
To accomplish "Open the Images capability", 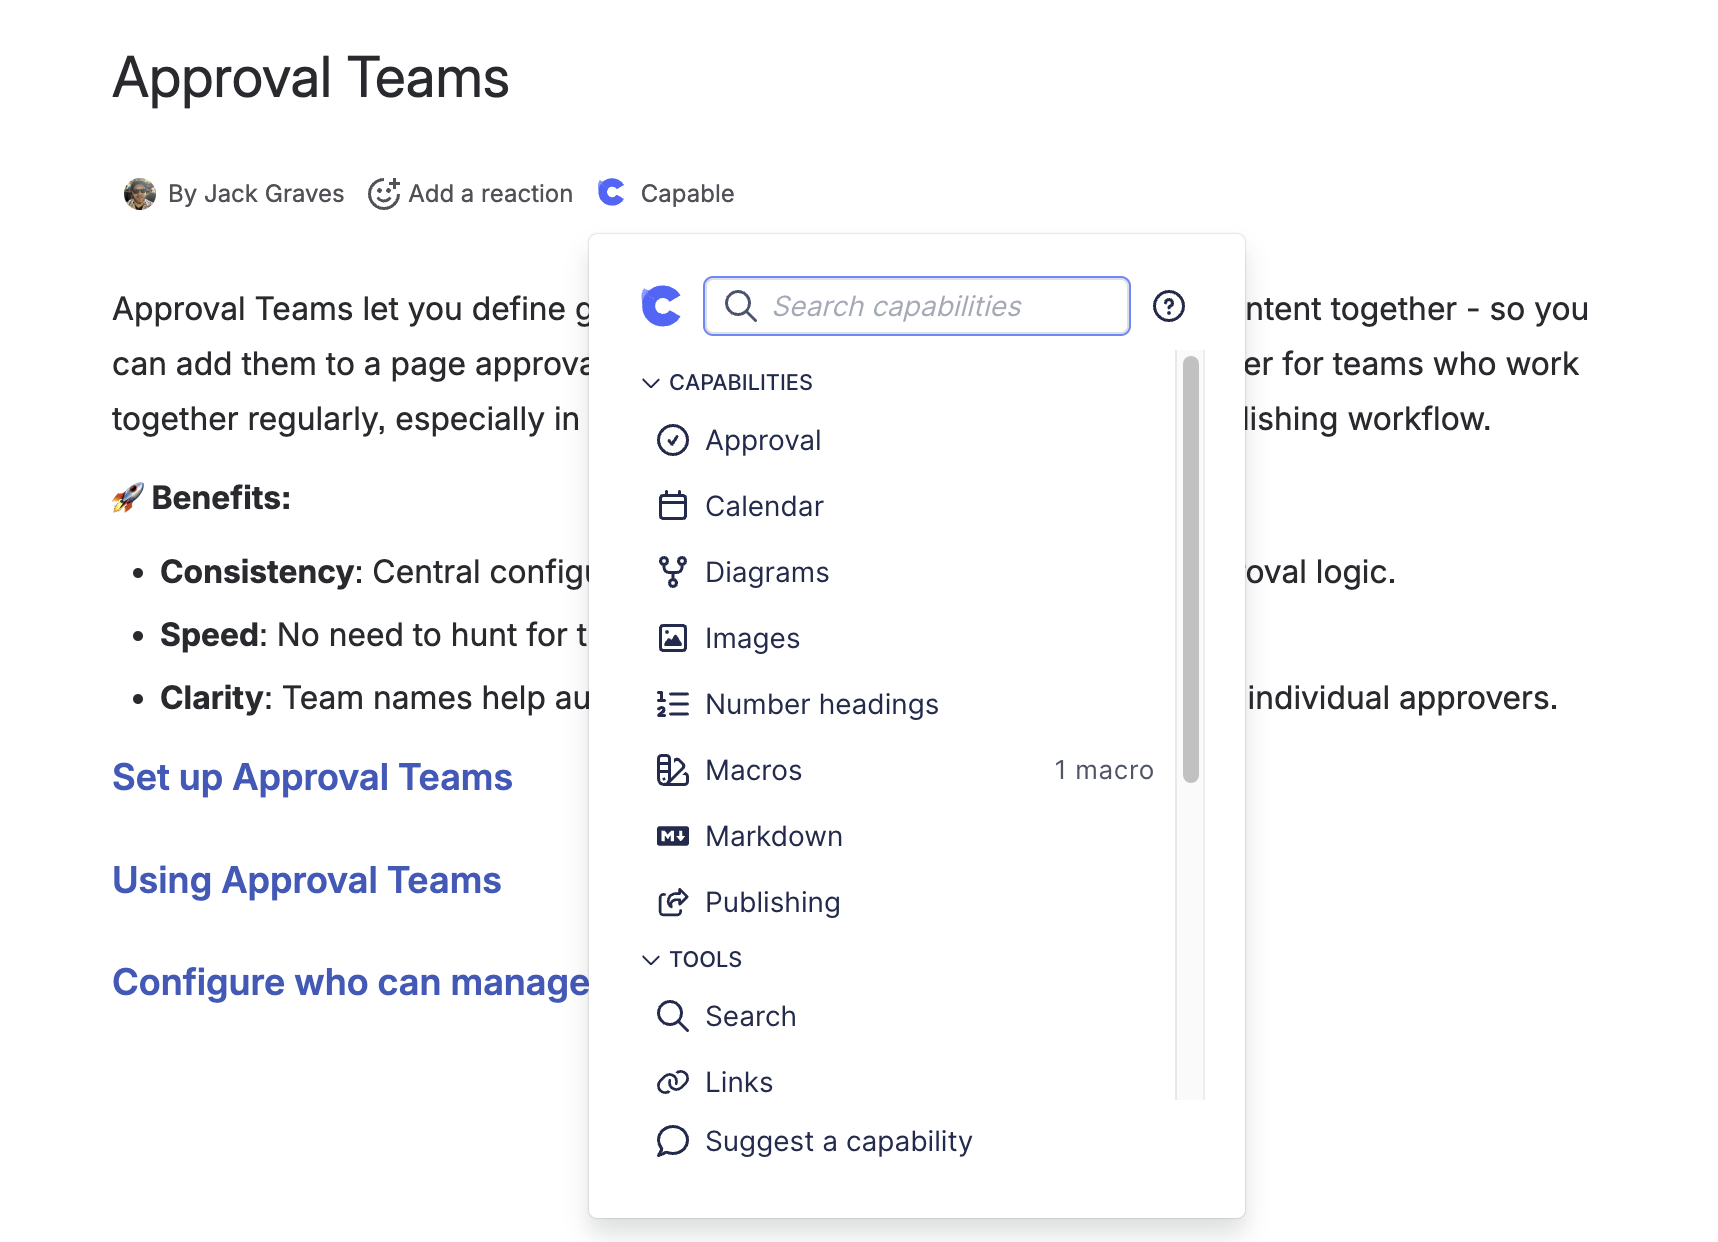I will [752, 638].
